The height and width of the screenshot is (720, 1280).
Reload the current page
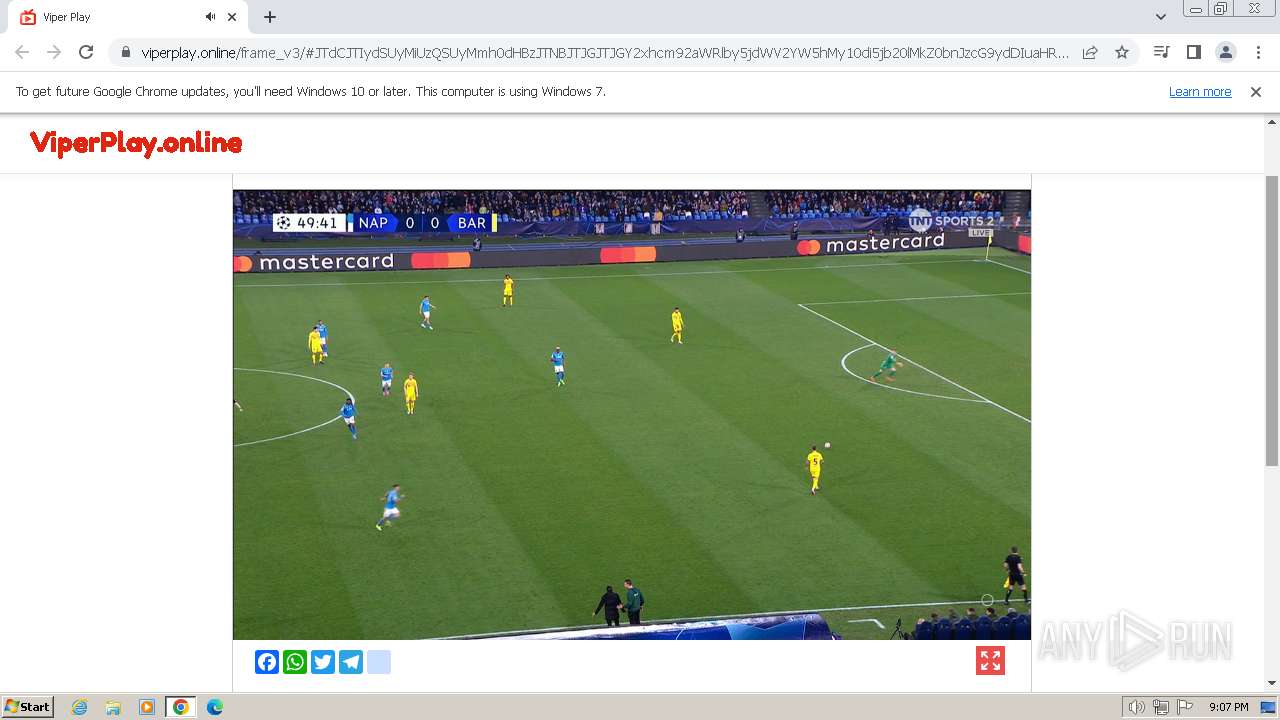pos(86,52)
